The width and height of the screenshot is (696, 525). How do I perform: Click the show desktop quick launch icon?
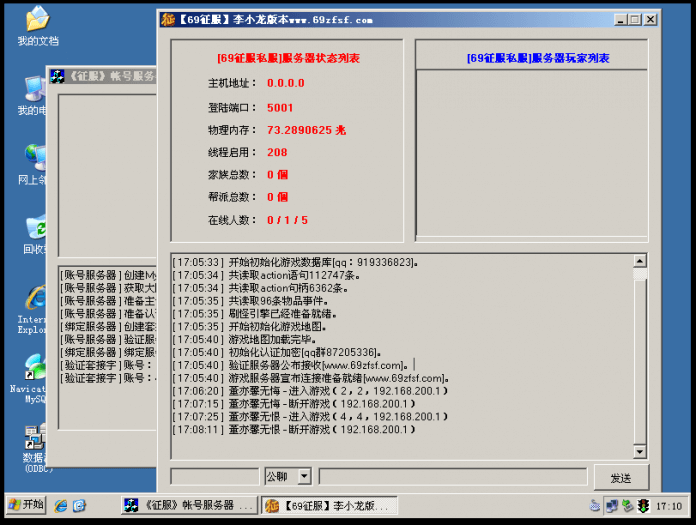[79, 506]
